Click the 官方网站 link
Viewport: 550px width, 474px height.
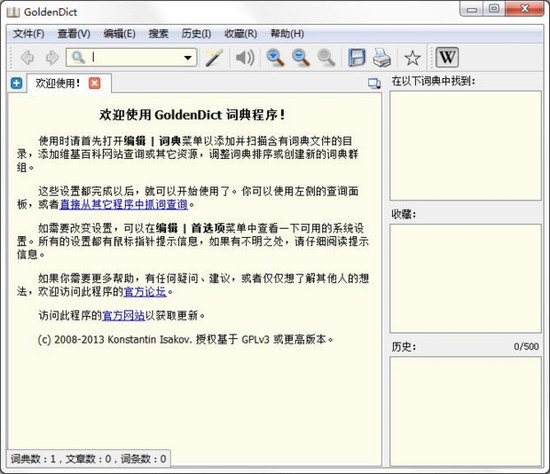(123, 315)
